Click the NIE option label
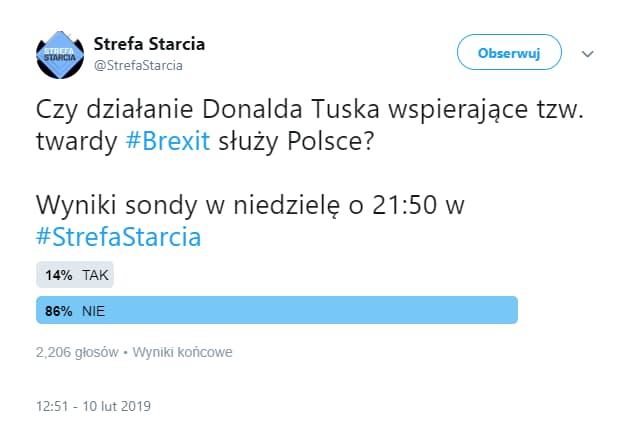 [x=93, y=311]
